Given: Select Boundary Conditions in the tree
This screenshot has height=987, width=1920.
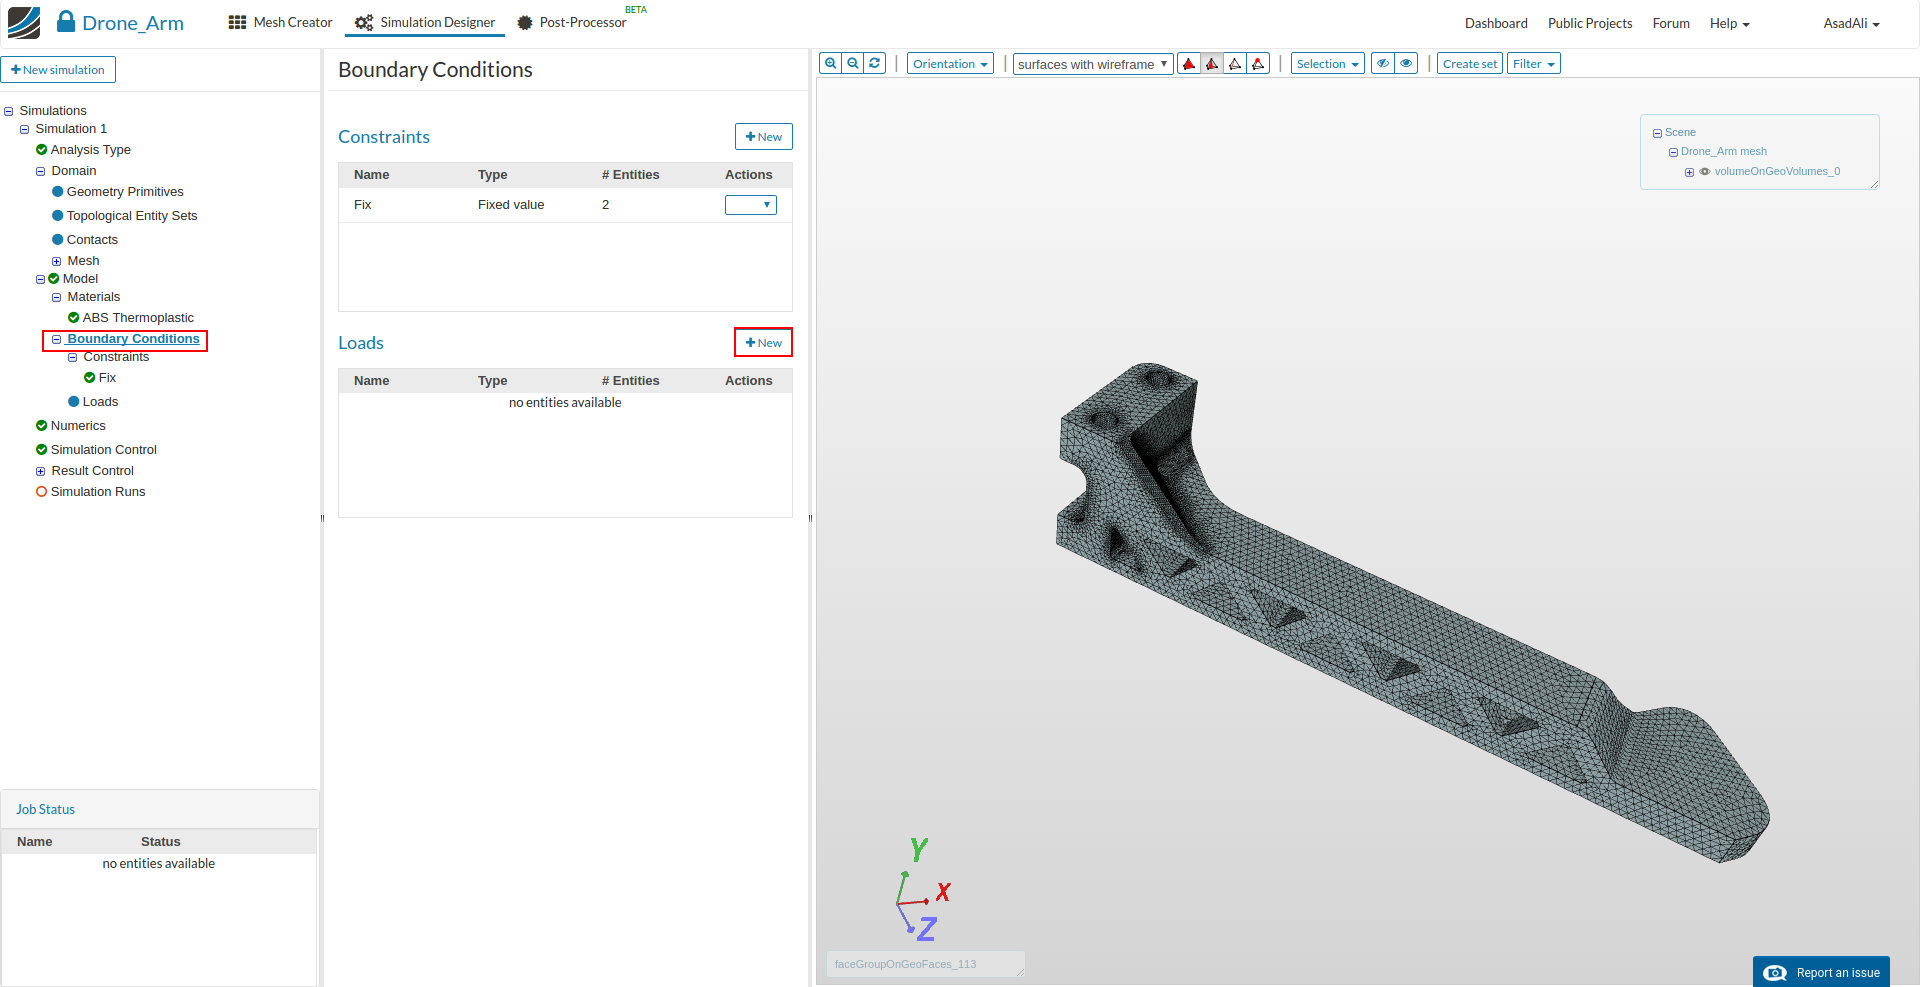Looking at the screenshot, I should [133, 339].
